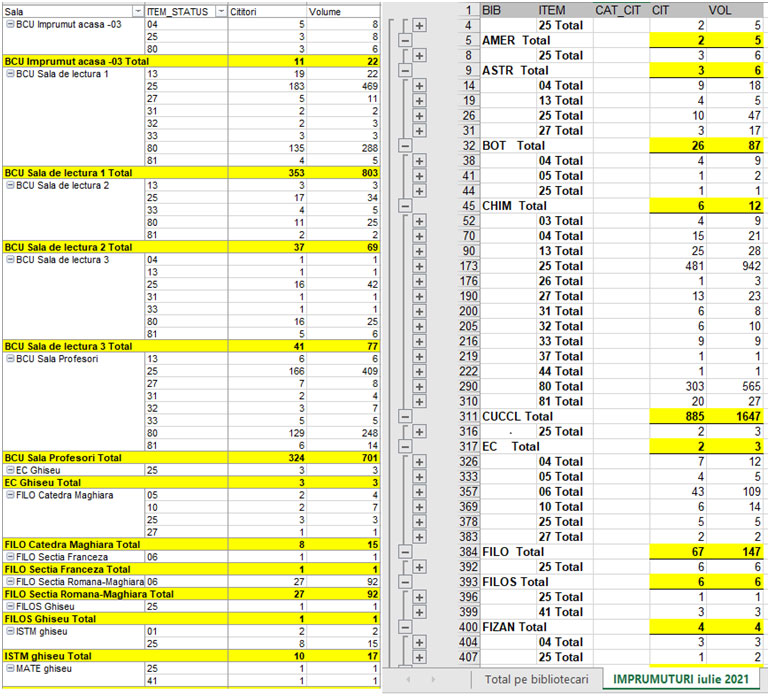Click BCU Sala de lectura 1 Total row

[x=191, y=173]
